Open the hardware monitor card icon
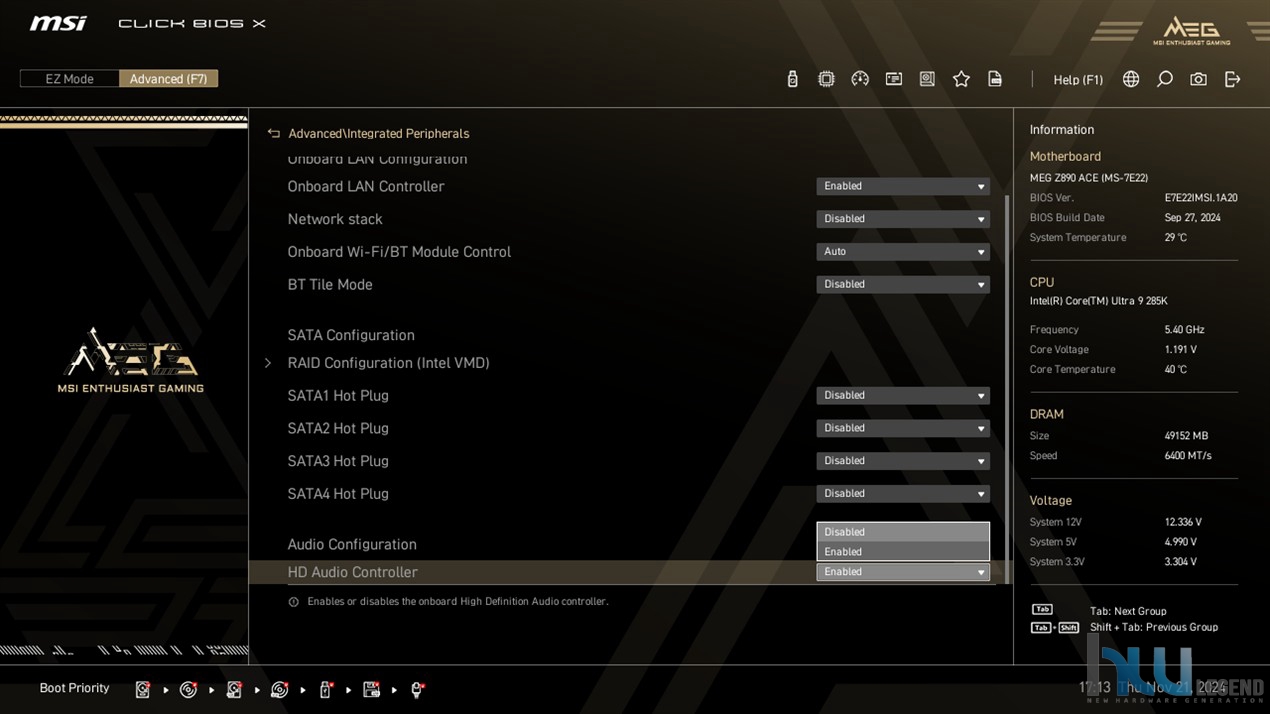Viewport: 1270px width, 714px height. (894, 79)
